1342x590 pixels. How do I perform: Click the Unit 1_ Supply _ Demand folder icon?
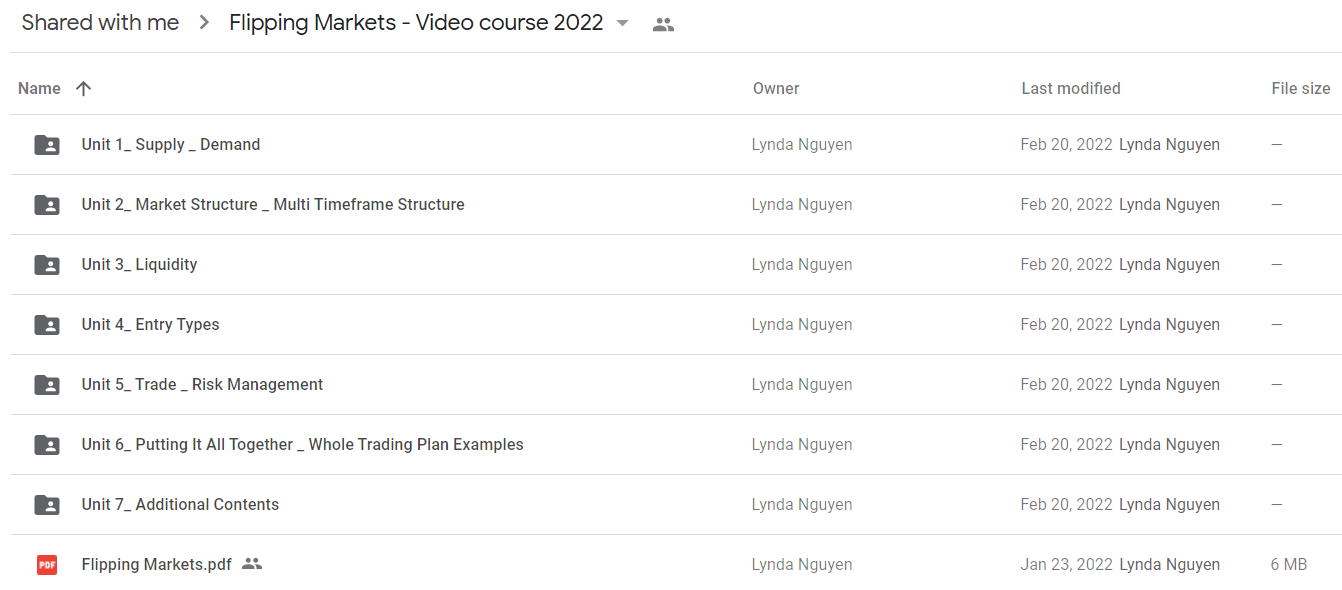coord(46,145)
